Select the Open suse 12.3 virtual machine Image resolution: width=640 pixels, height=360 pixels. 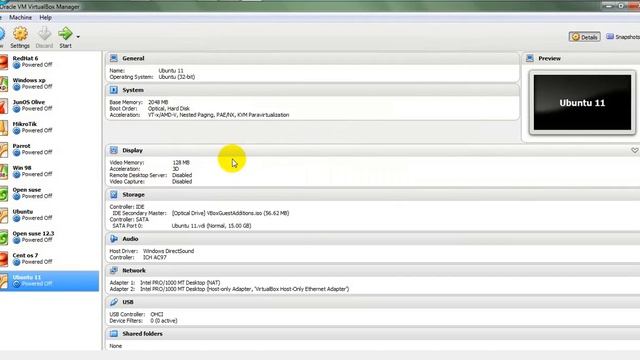tap(49, 237)
